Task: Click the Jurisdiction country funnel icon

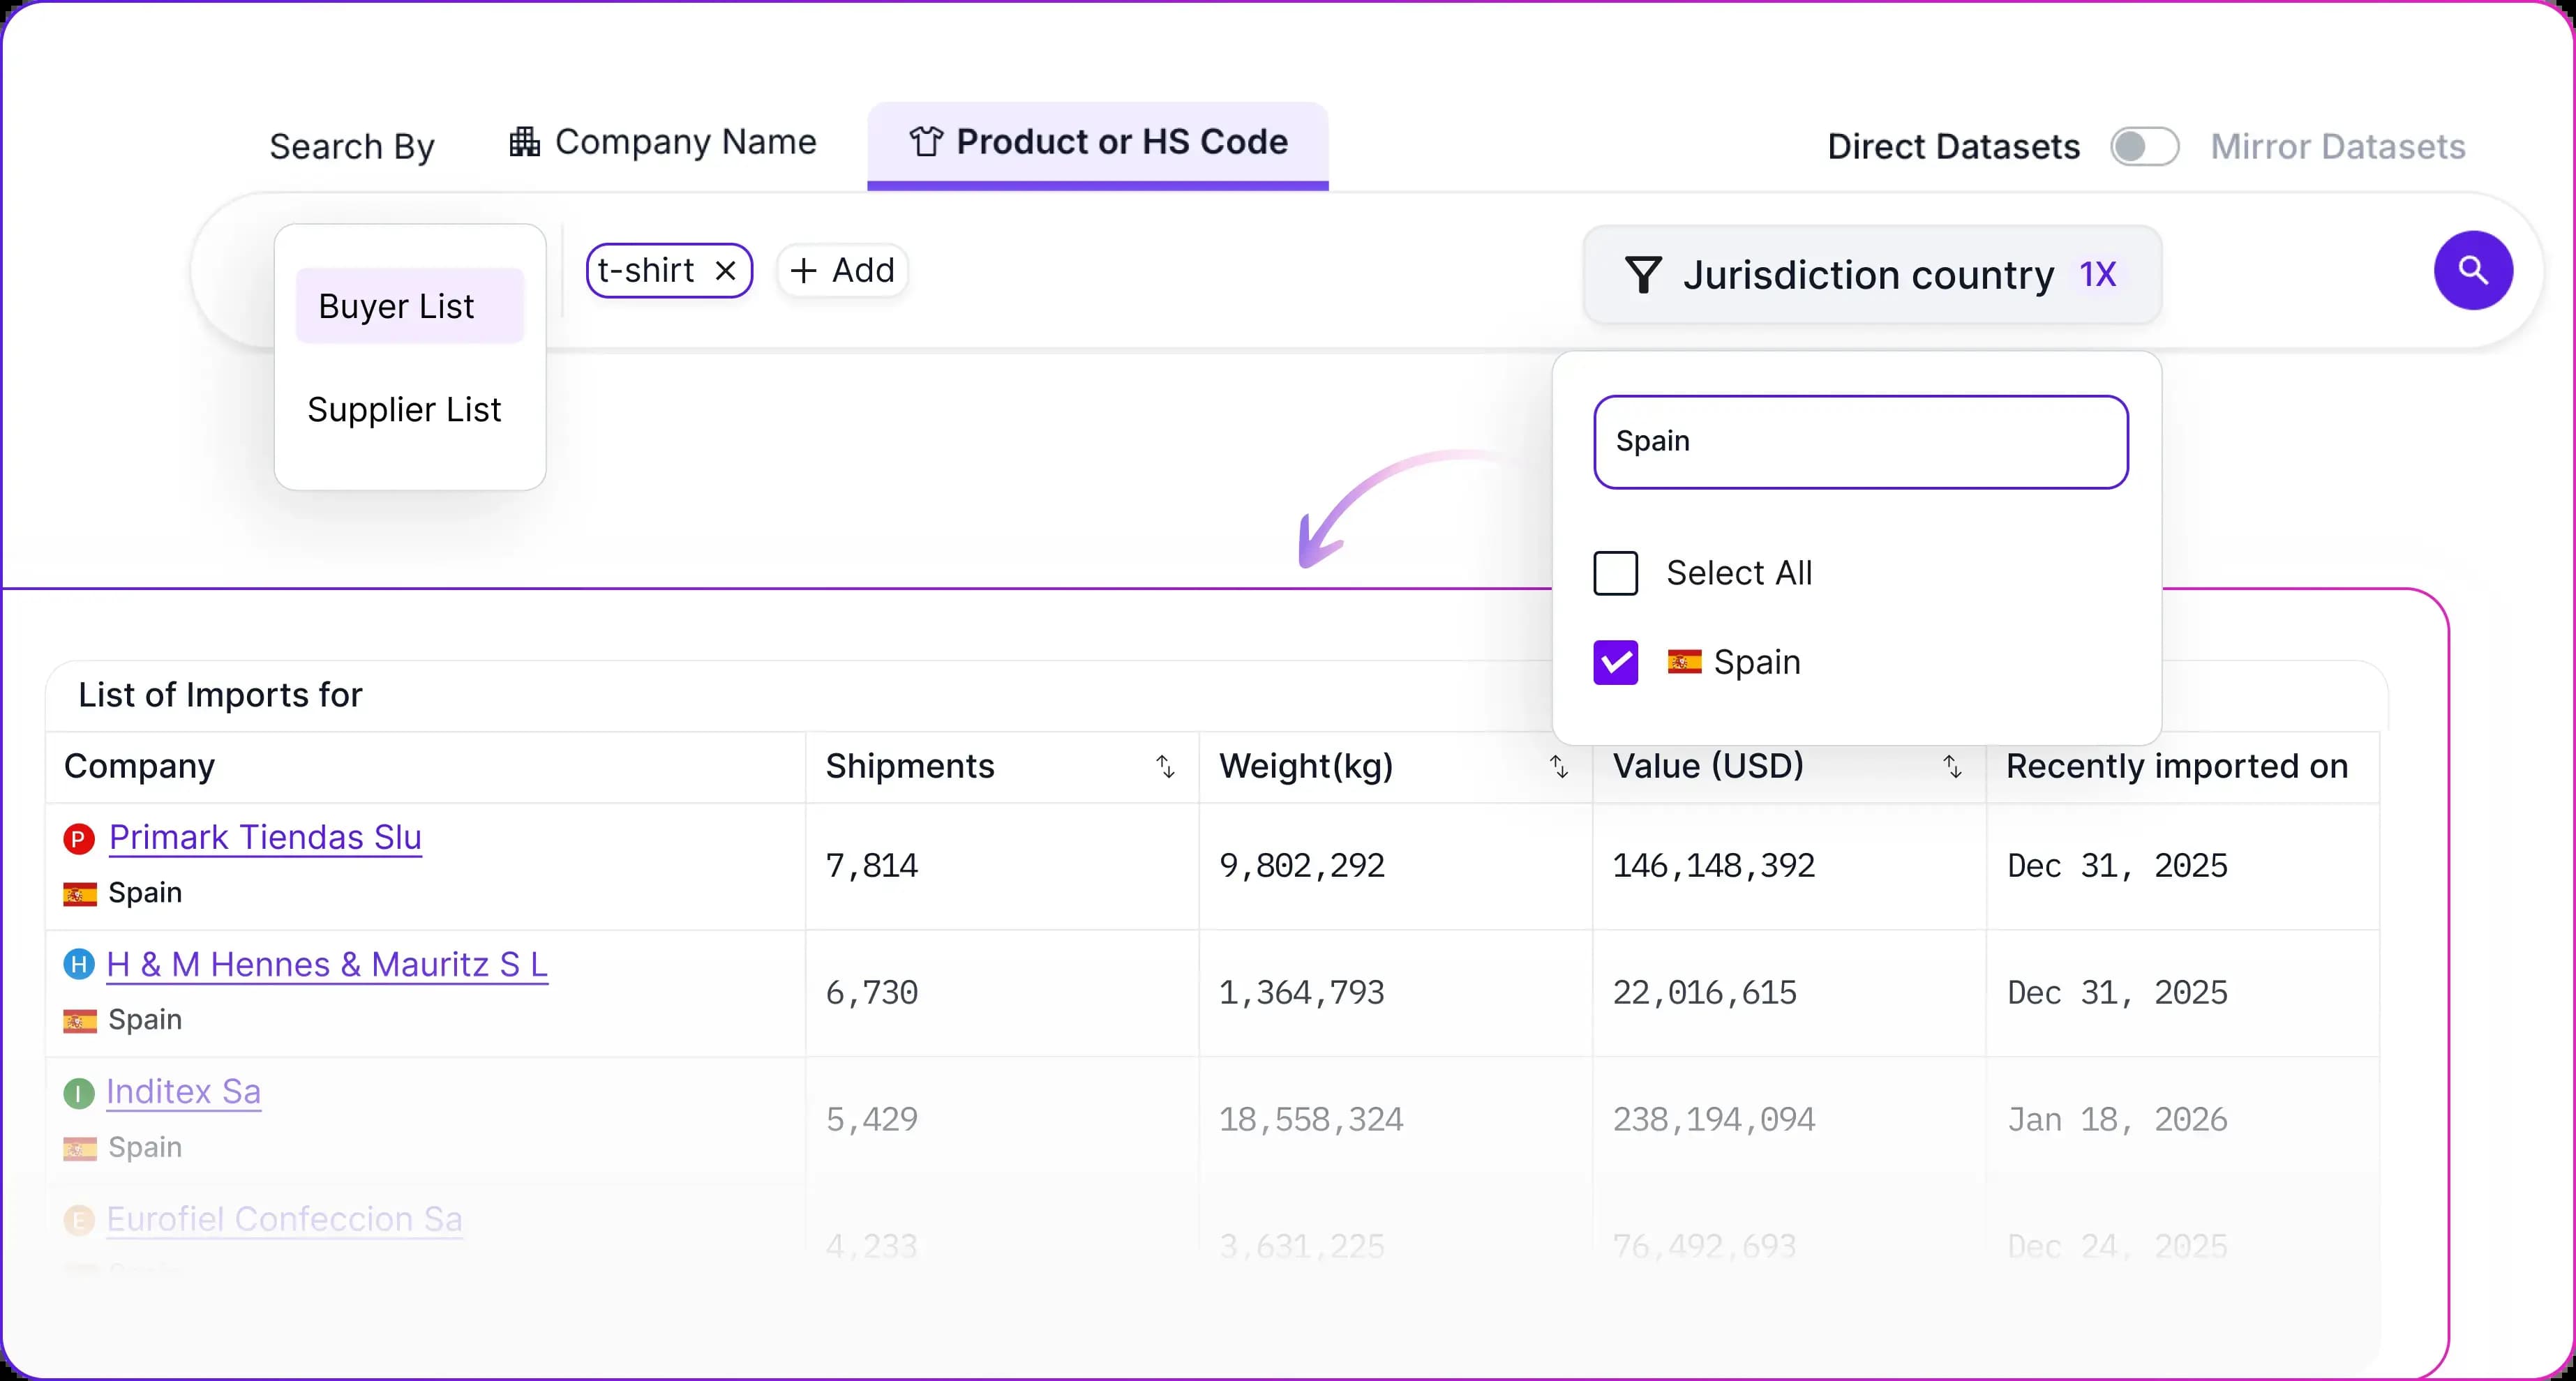Action: point(1643,275)
